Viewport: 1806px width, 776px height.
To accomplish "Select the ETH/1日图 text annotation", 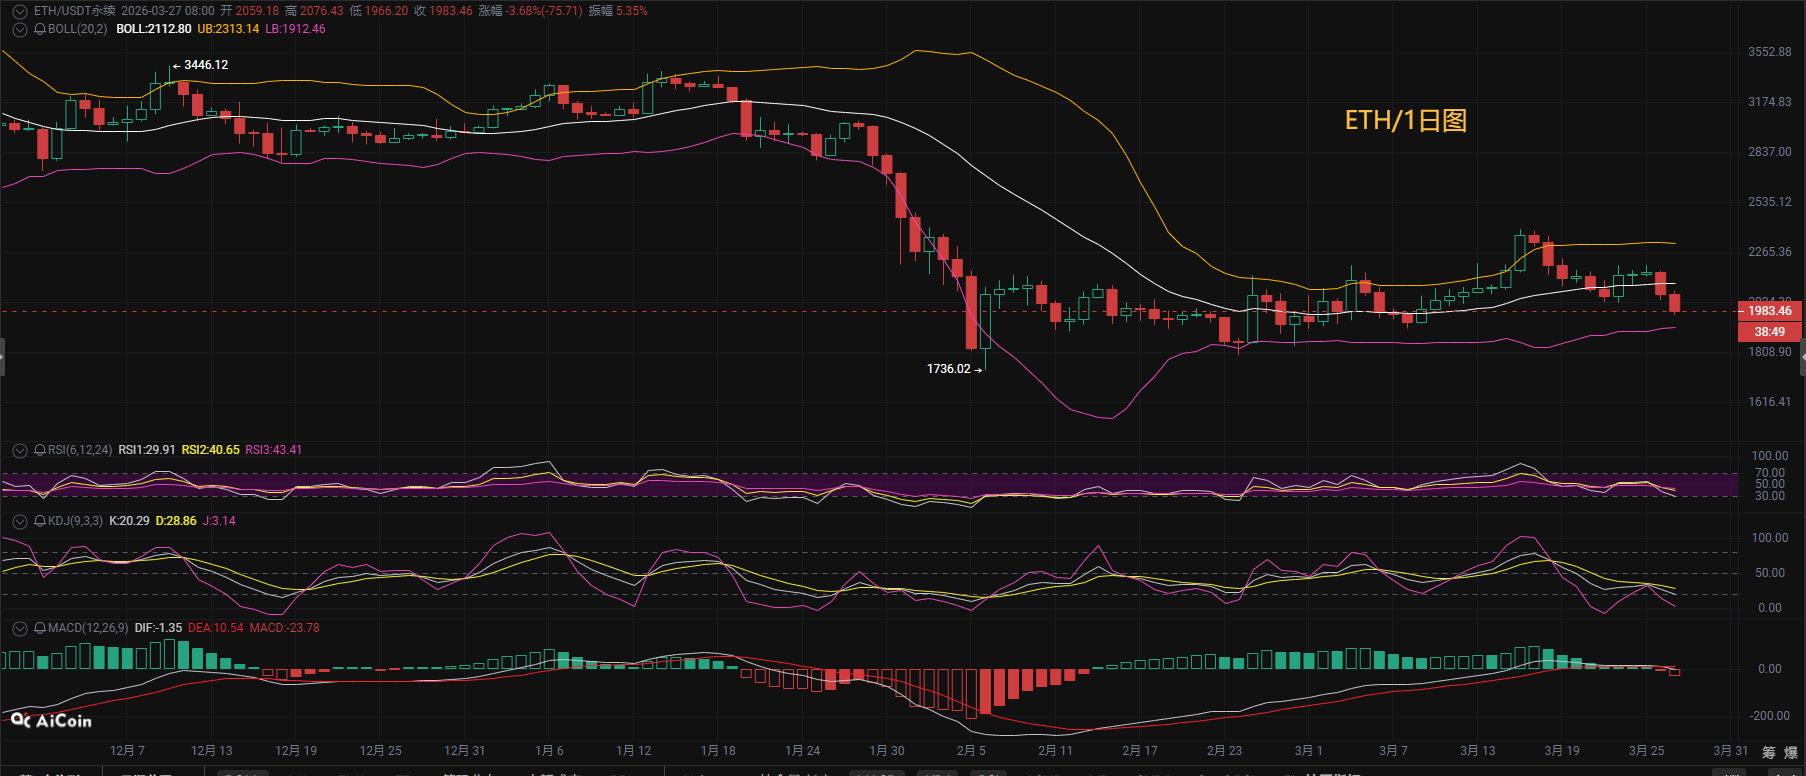I will pyautogui.click(x=1405, y=121).
